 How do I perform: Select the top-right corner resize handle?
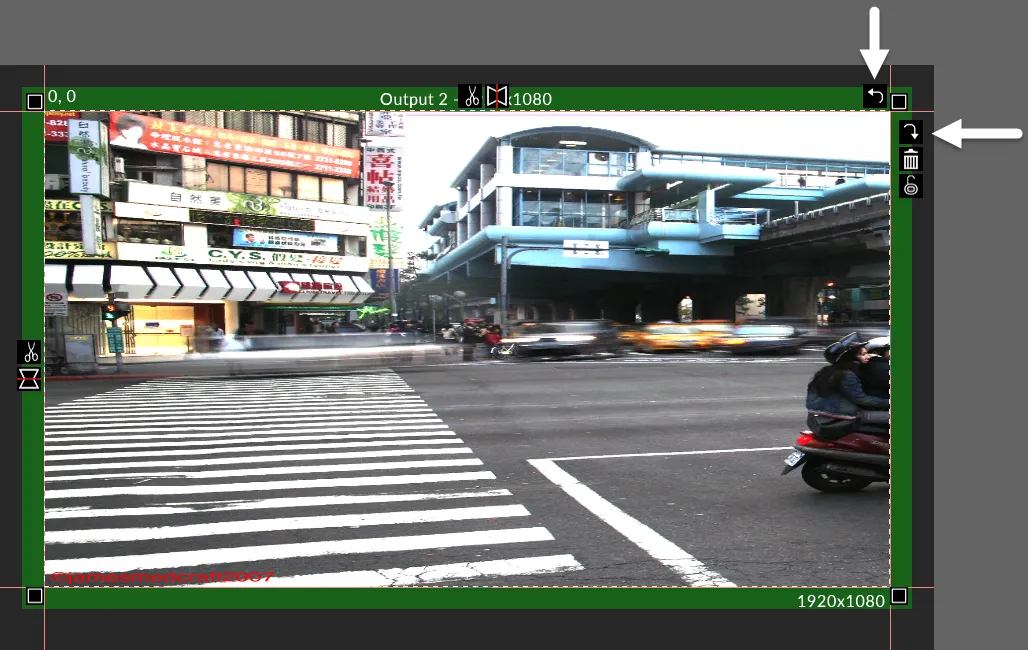pyautogui.click(x=899, y=101)
